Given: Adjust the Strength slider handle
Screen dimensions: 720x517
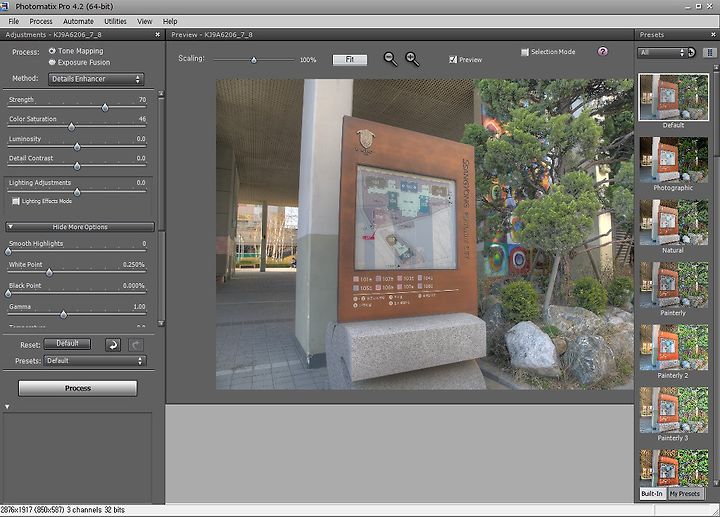Looking at the screenshot, I should [105, 107].
